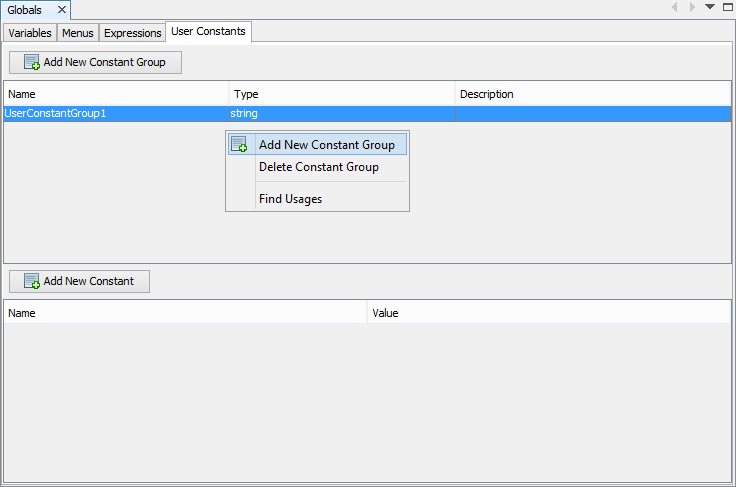Image resolution: width=736 pixels, height=487 pixels.
Task: Click the scroll-right arrow in the top-right corner
Action: pos(692,7)
